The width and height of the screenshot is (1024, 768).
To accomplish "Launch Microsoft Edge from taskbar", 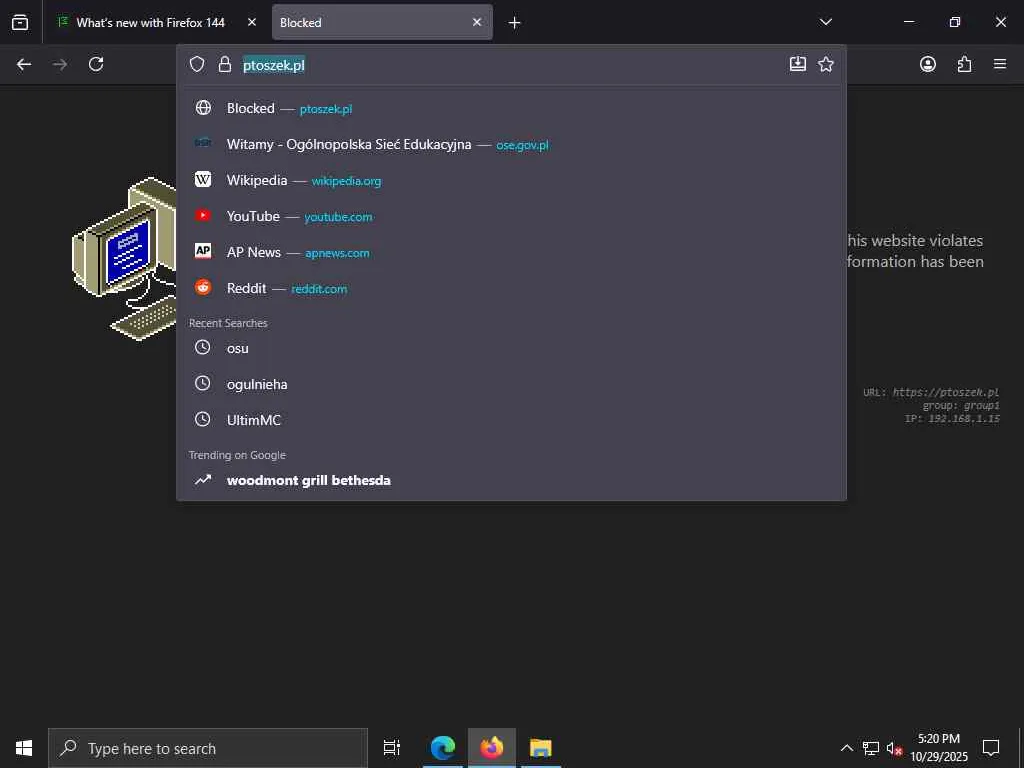I will [443, 748].
